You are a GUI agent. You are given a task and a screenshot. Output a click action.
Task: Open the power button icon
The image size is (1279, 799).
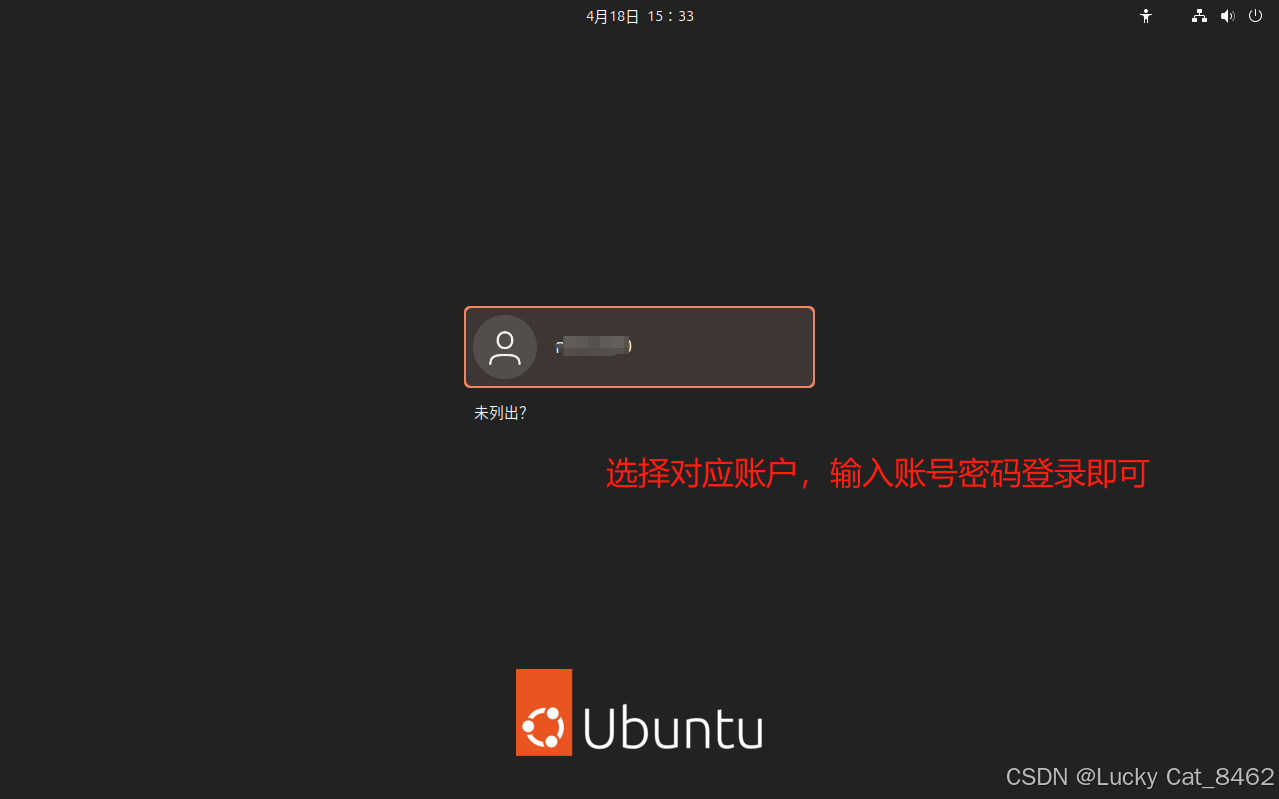[1255, 16]
